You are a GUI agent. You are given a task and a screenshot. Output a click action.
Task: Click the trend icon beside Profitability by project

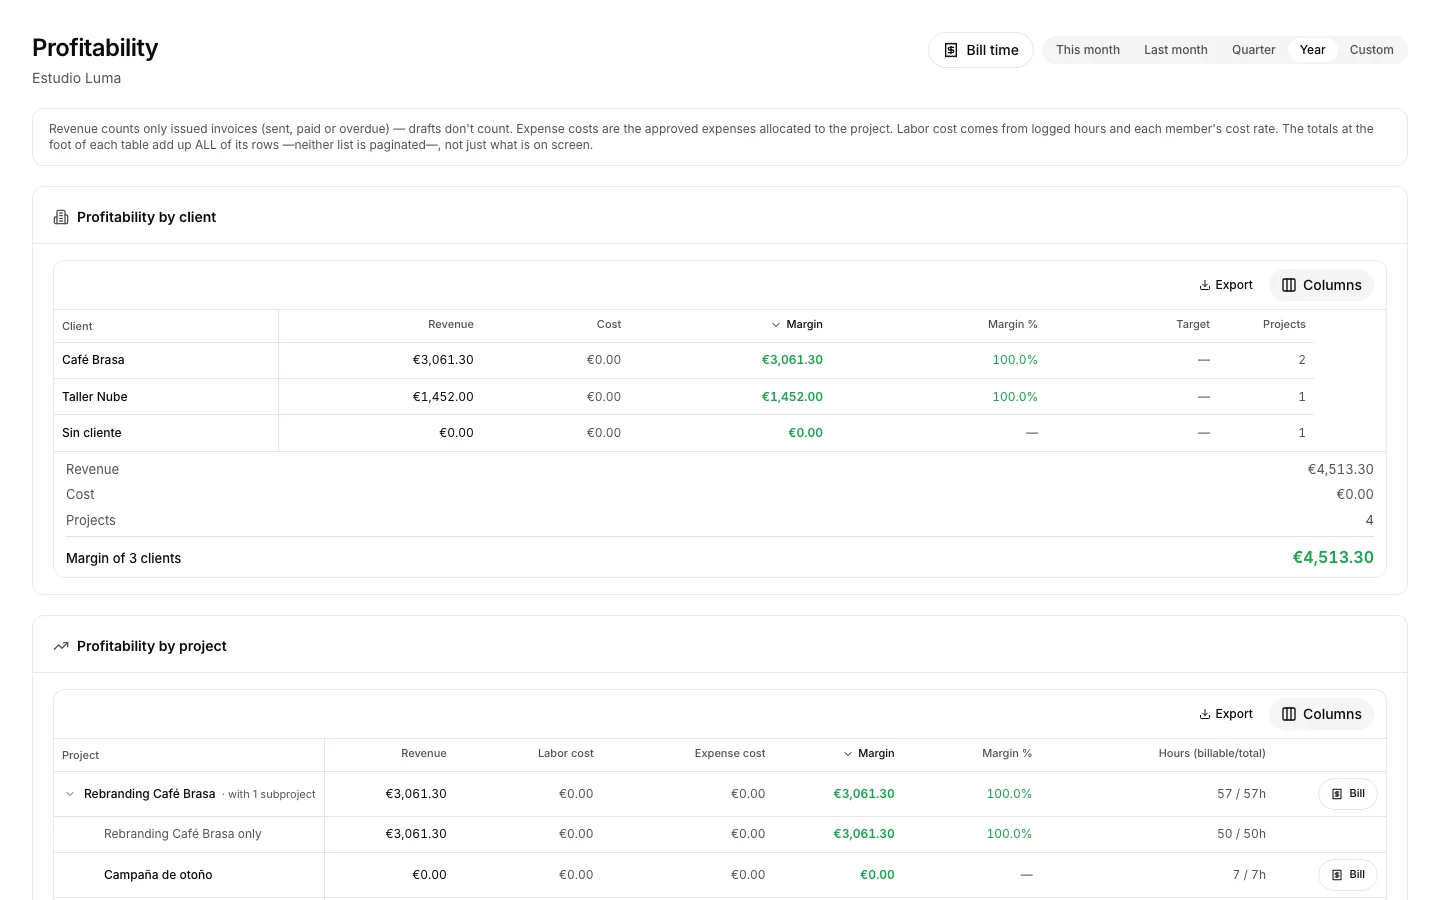(61, 646)
